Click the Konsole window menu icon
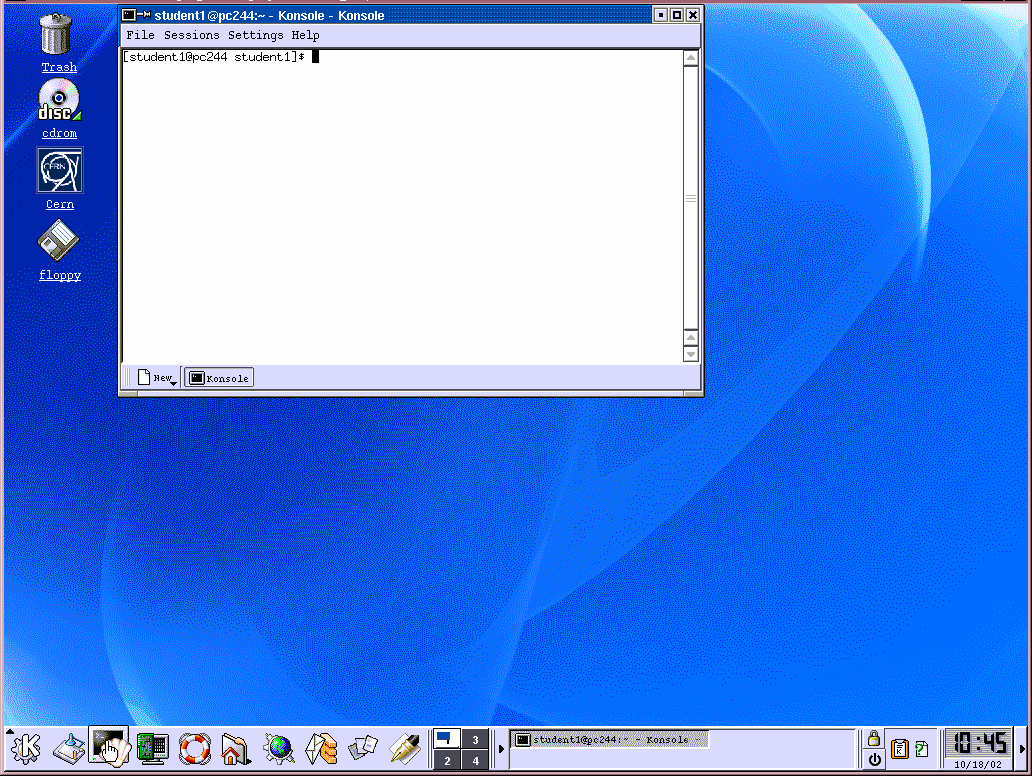The image size is (1032, 776). point(129,15)
